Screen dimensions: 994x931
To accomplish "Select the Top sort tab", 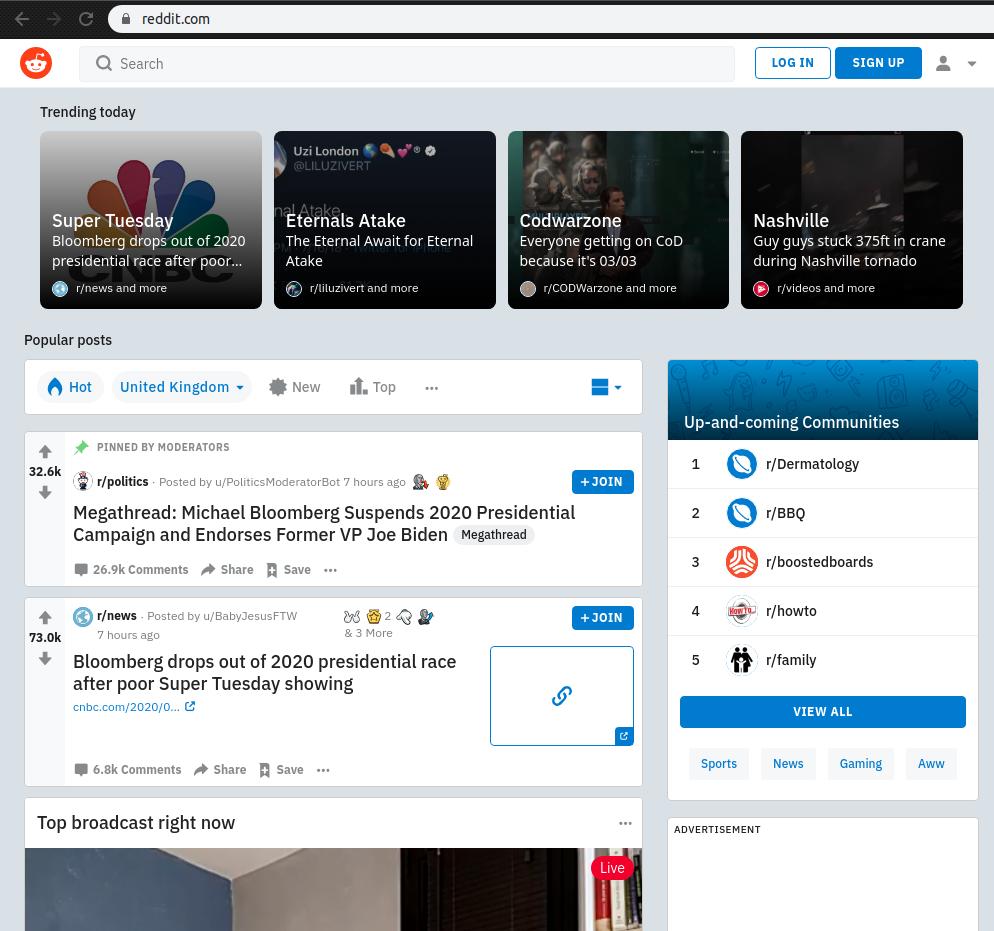I will point(373,387).
